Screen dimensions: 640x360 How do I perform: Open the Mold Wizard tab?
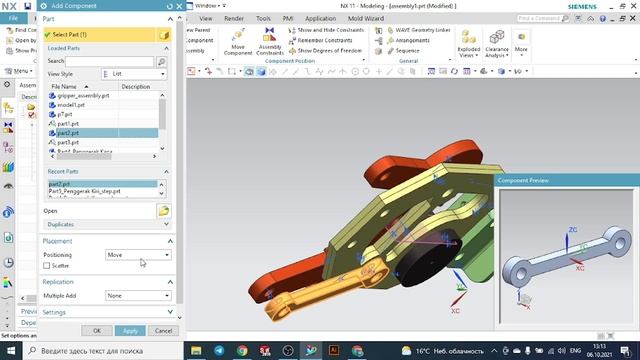[366, 18]
